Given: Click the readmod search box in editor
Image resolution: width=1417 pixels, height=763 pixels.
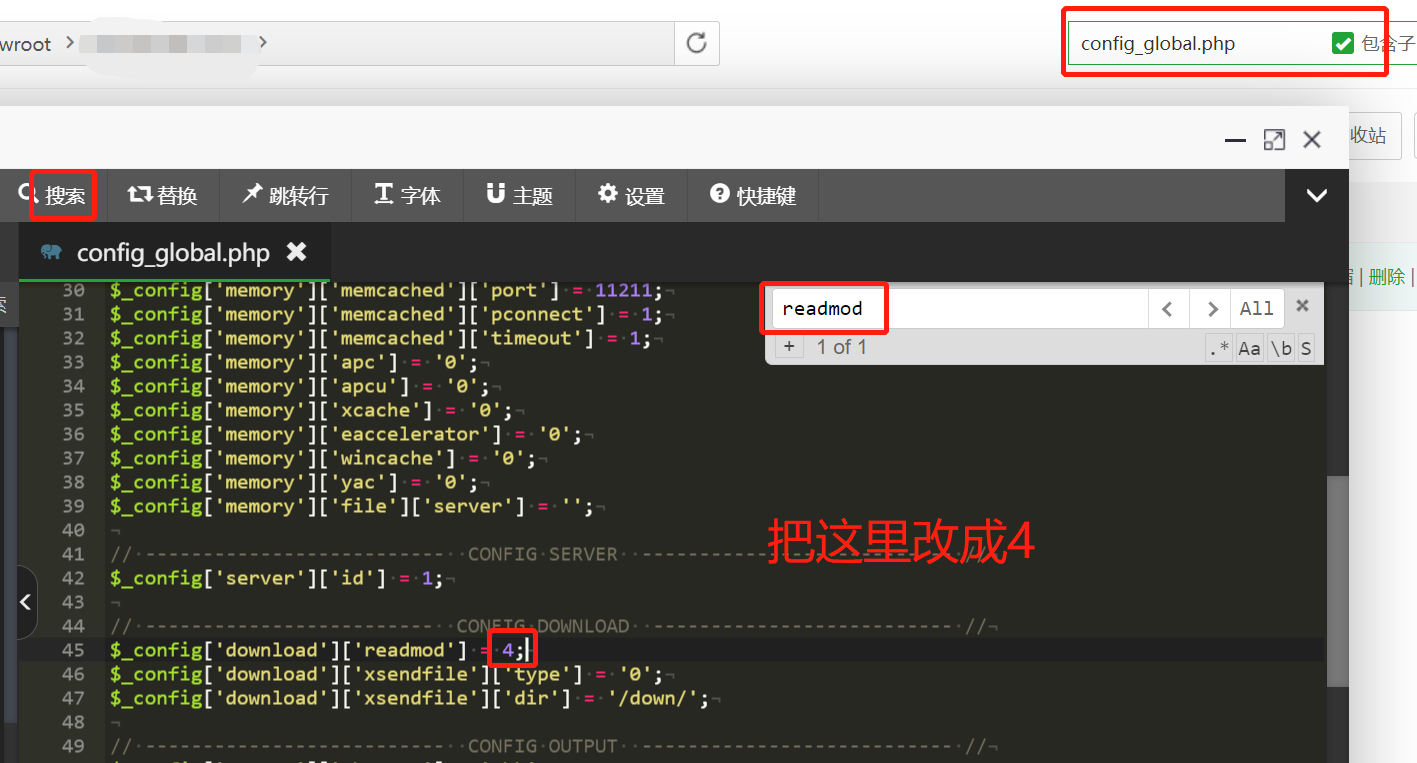Looking at the screenshot, I should pos(959,308).
